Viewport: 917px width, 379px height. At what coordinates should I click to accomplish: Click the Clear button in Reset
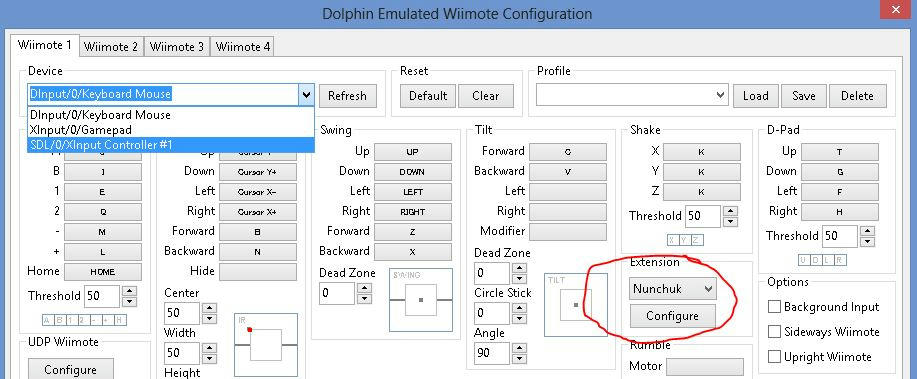[485, 96]
